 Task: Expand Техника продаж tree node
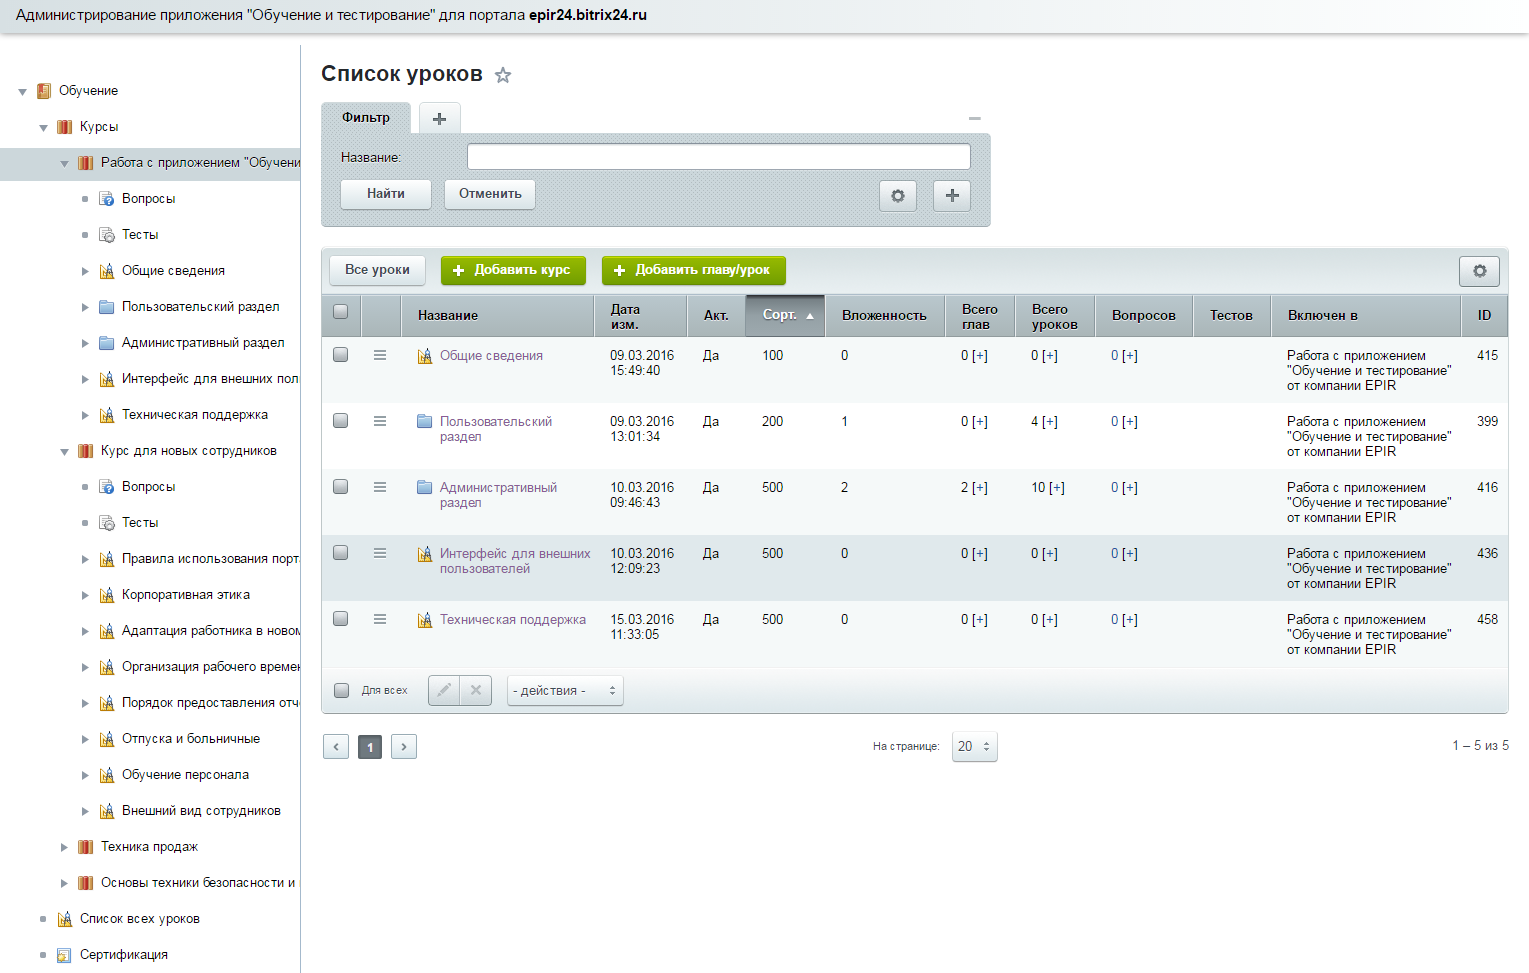pos(64,847)
